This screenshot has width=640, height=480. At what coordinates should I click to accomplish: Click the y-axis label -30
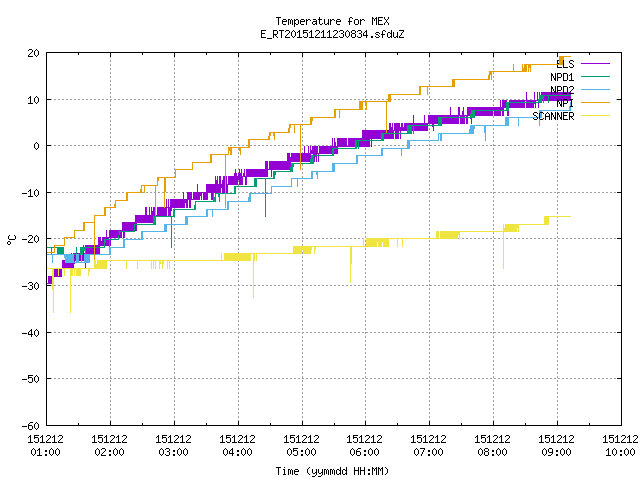(31, 286)
